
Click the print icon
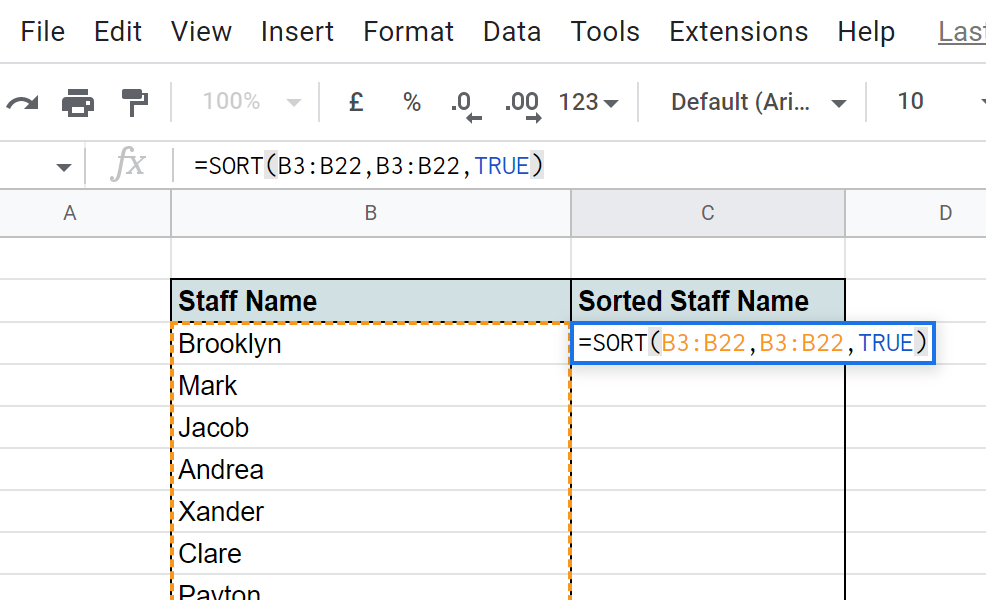pos(78,102)
